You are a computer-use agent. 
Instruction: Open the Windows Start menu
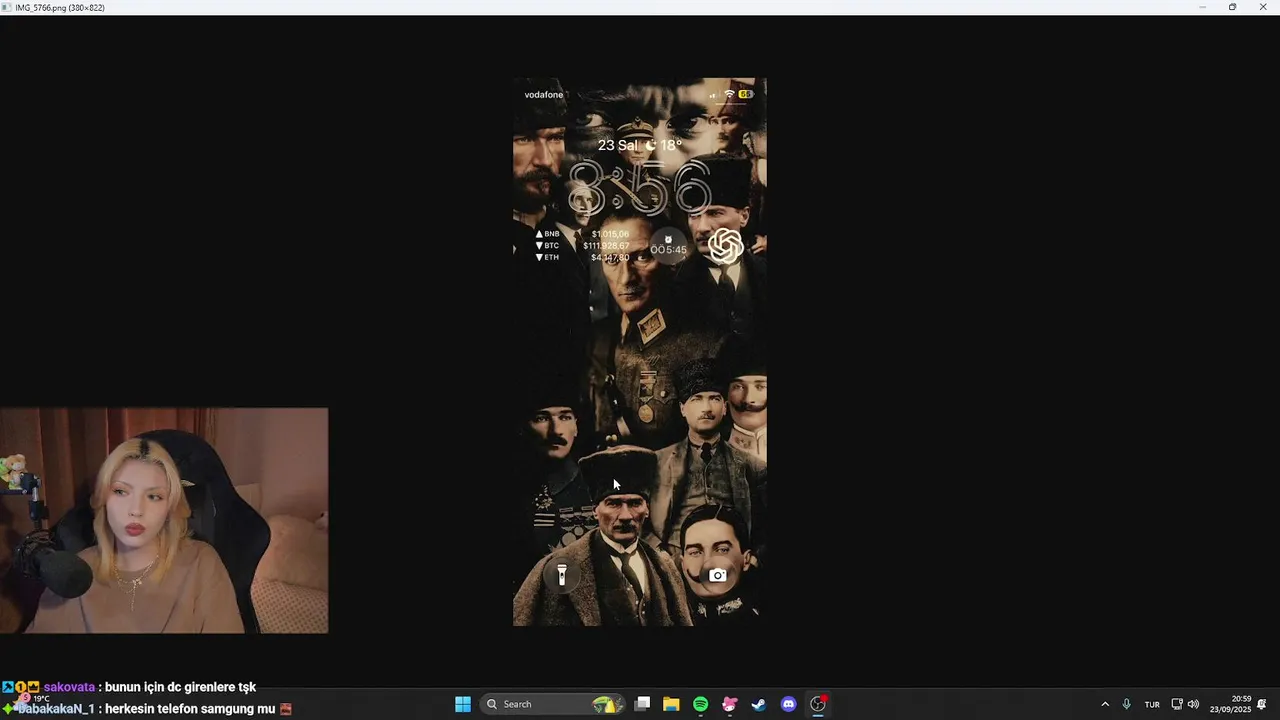tap(463, 704)
